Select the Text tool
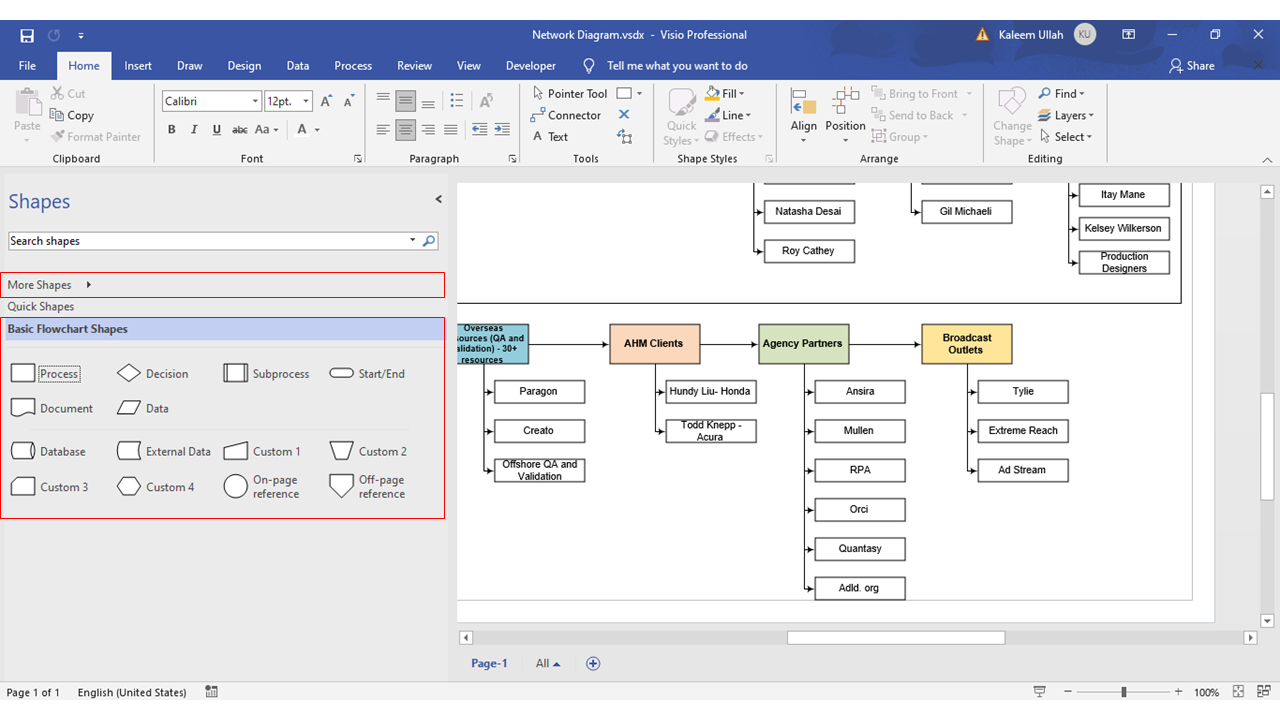This screenshot has height=720, width=1280. tap(556, 137)
